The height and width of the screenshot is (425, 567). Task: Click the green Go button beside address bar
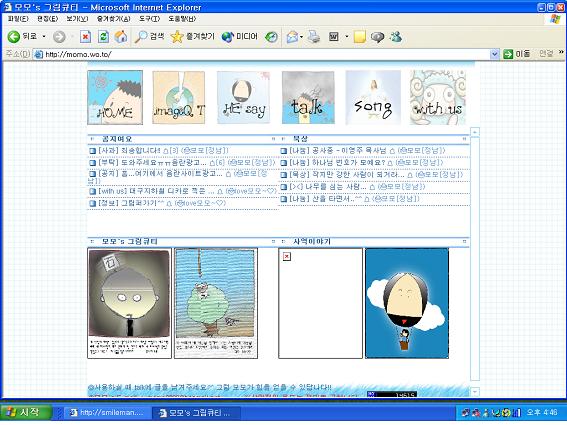508,54
